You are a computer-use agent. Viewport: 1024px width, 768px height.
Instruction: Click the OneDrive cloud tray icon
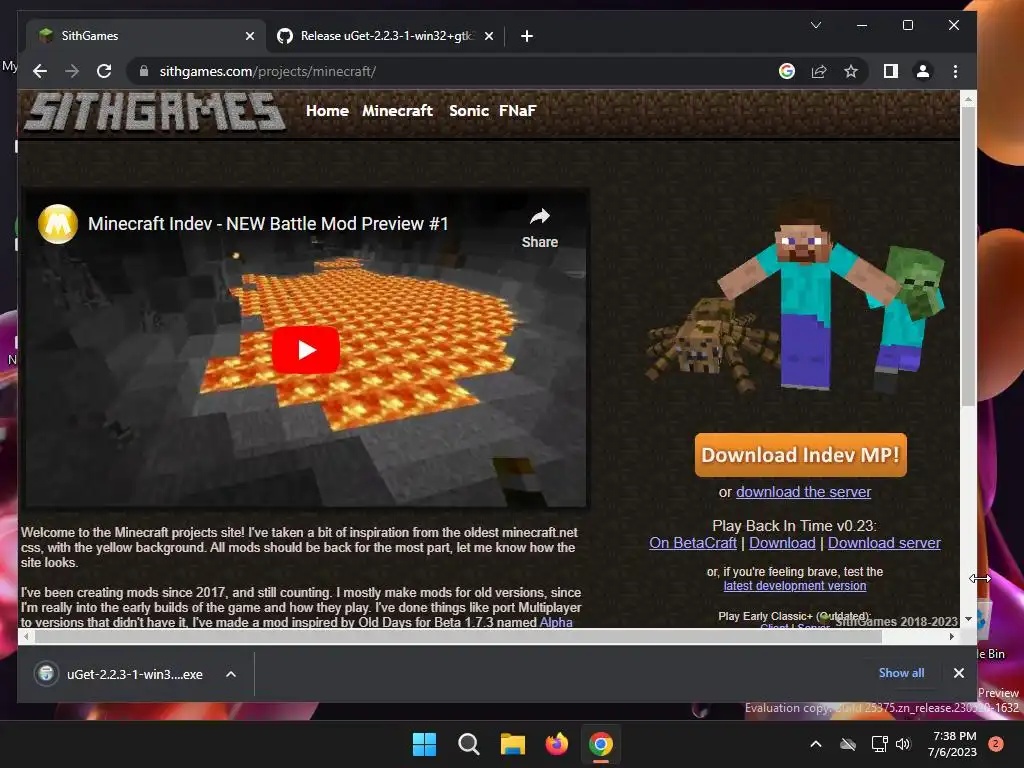tap(848, 744)
